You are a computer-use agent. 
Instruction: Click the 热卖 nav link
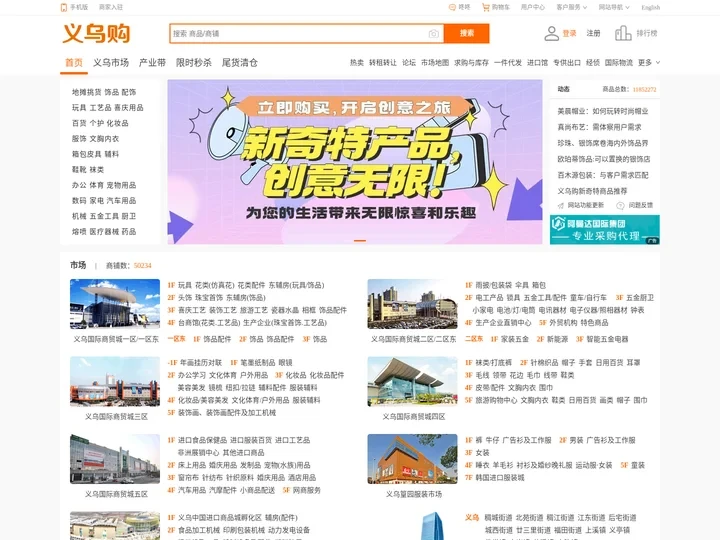click(x=357, y=62)
